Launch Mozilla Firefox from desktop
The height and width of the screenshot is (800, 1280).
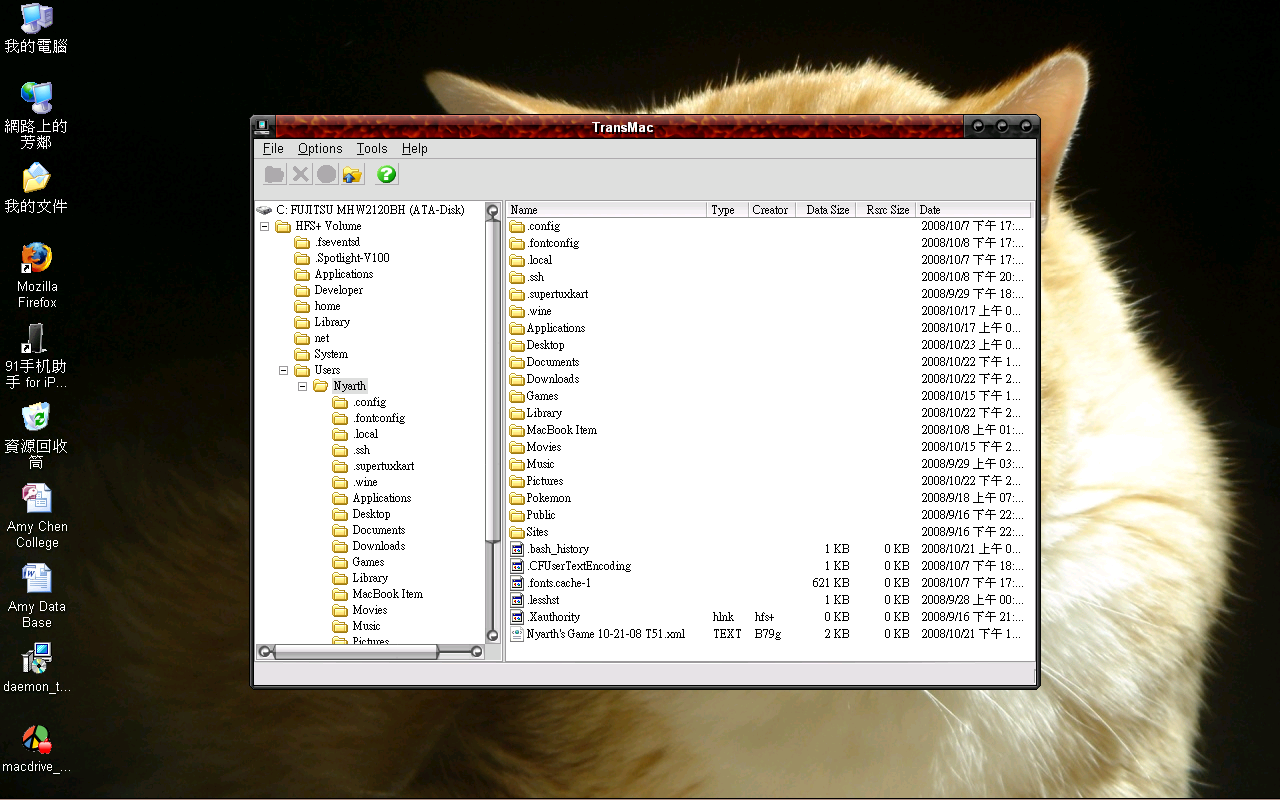click(36, 258)
